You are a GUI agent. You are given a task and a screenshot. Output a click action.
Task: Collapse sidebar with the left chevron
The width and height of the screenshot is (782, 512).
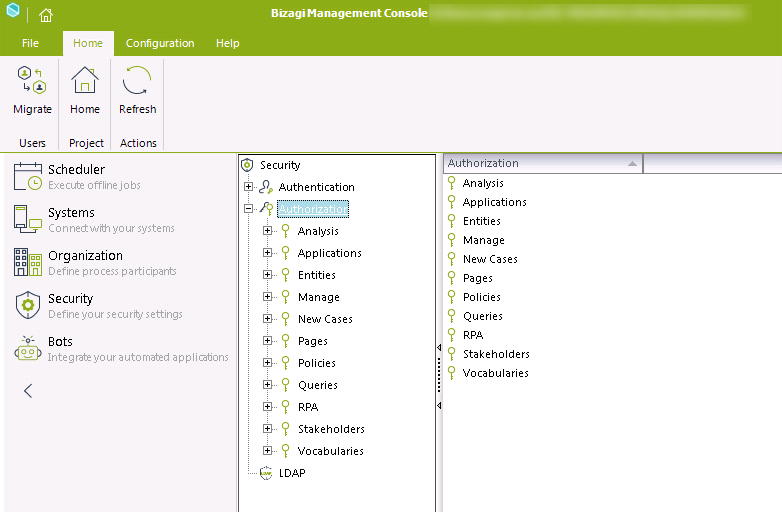point(28,391)
